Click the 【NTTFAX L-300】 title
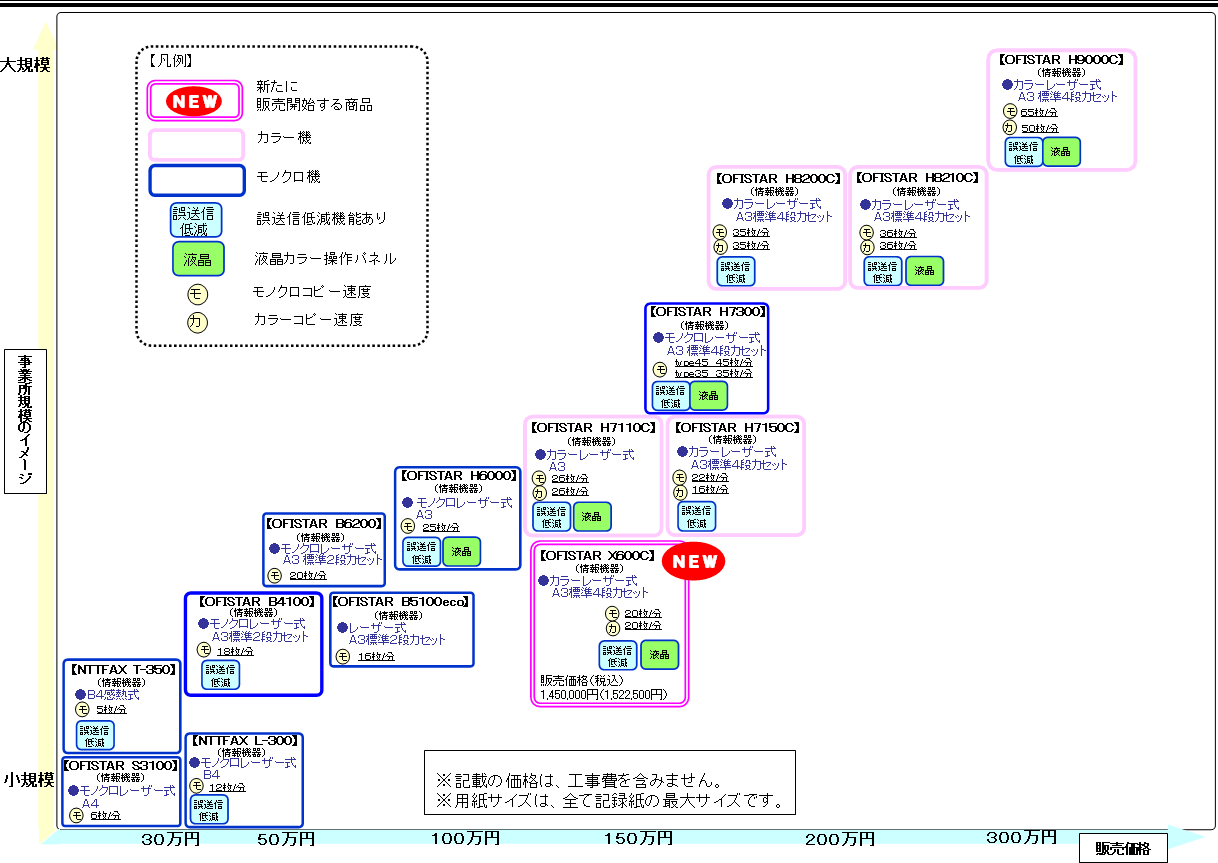Screen dimensions: 1218x863 tap(243, 741)
